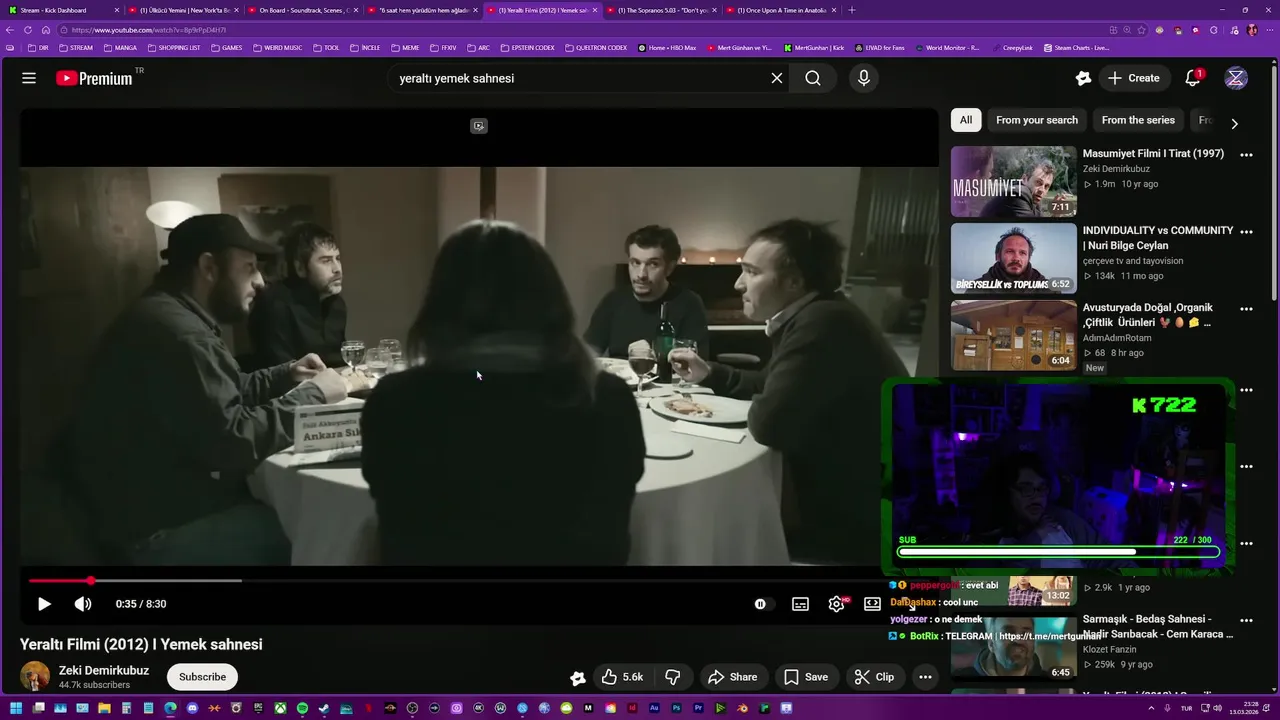Open more actions (three dots) under video
1280x720 pixels.
[925, 677]
